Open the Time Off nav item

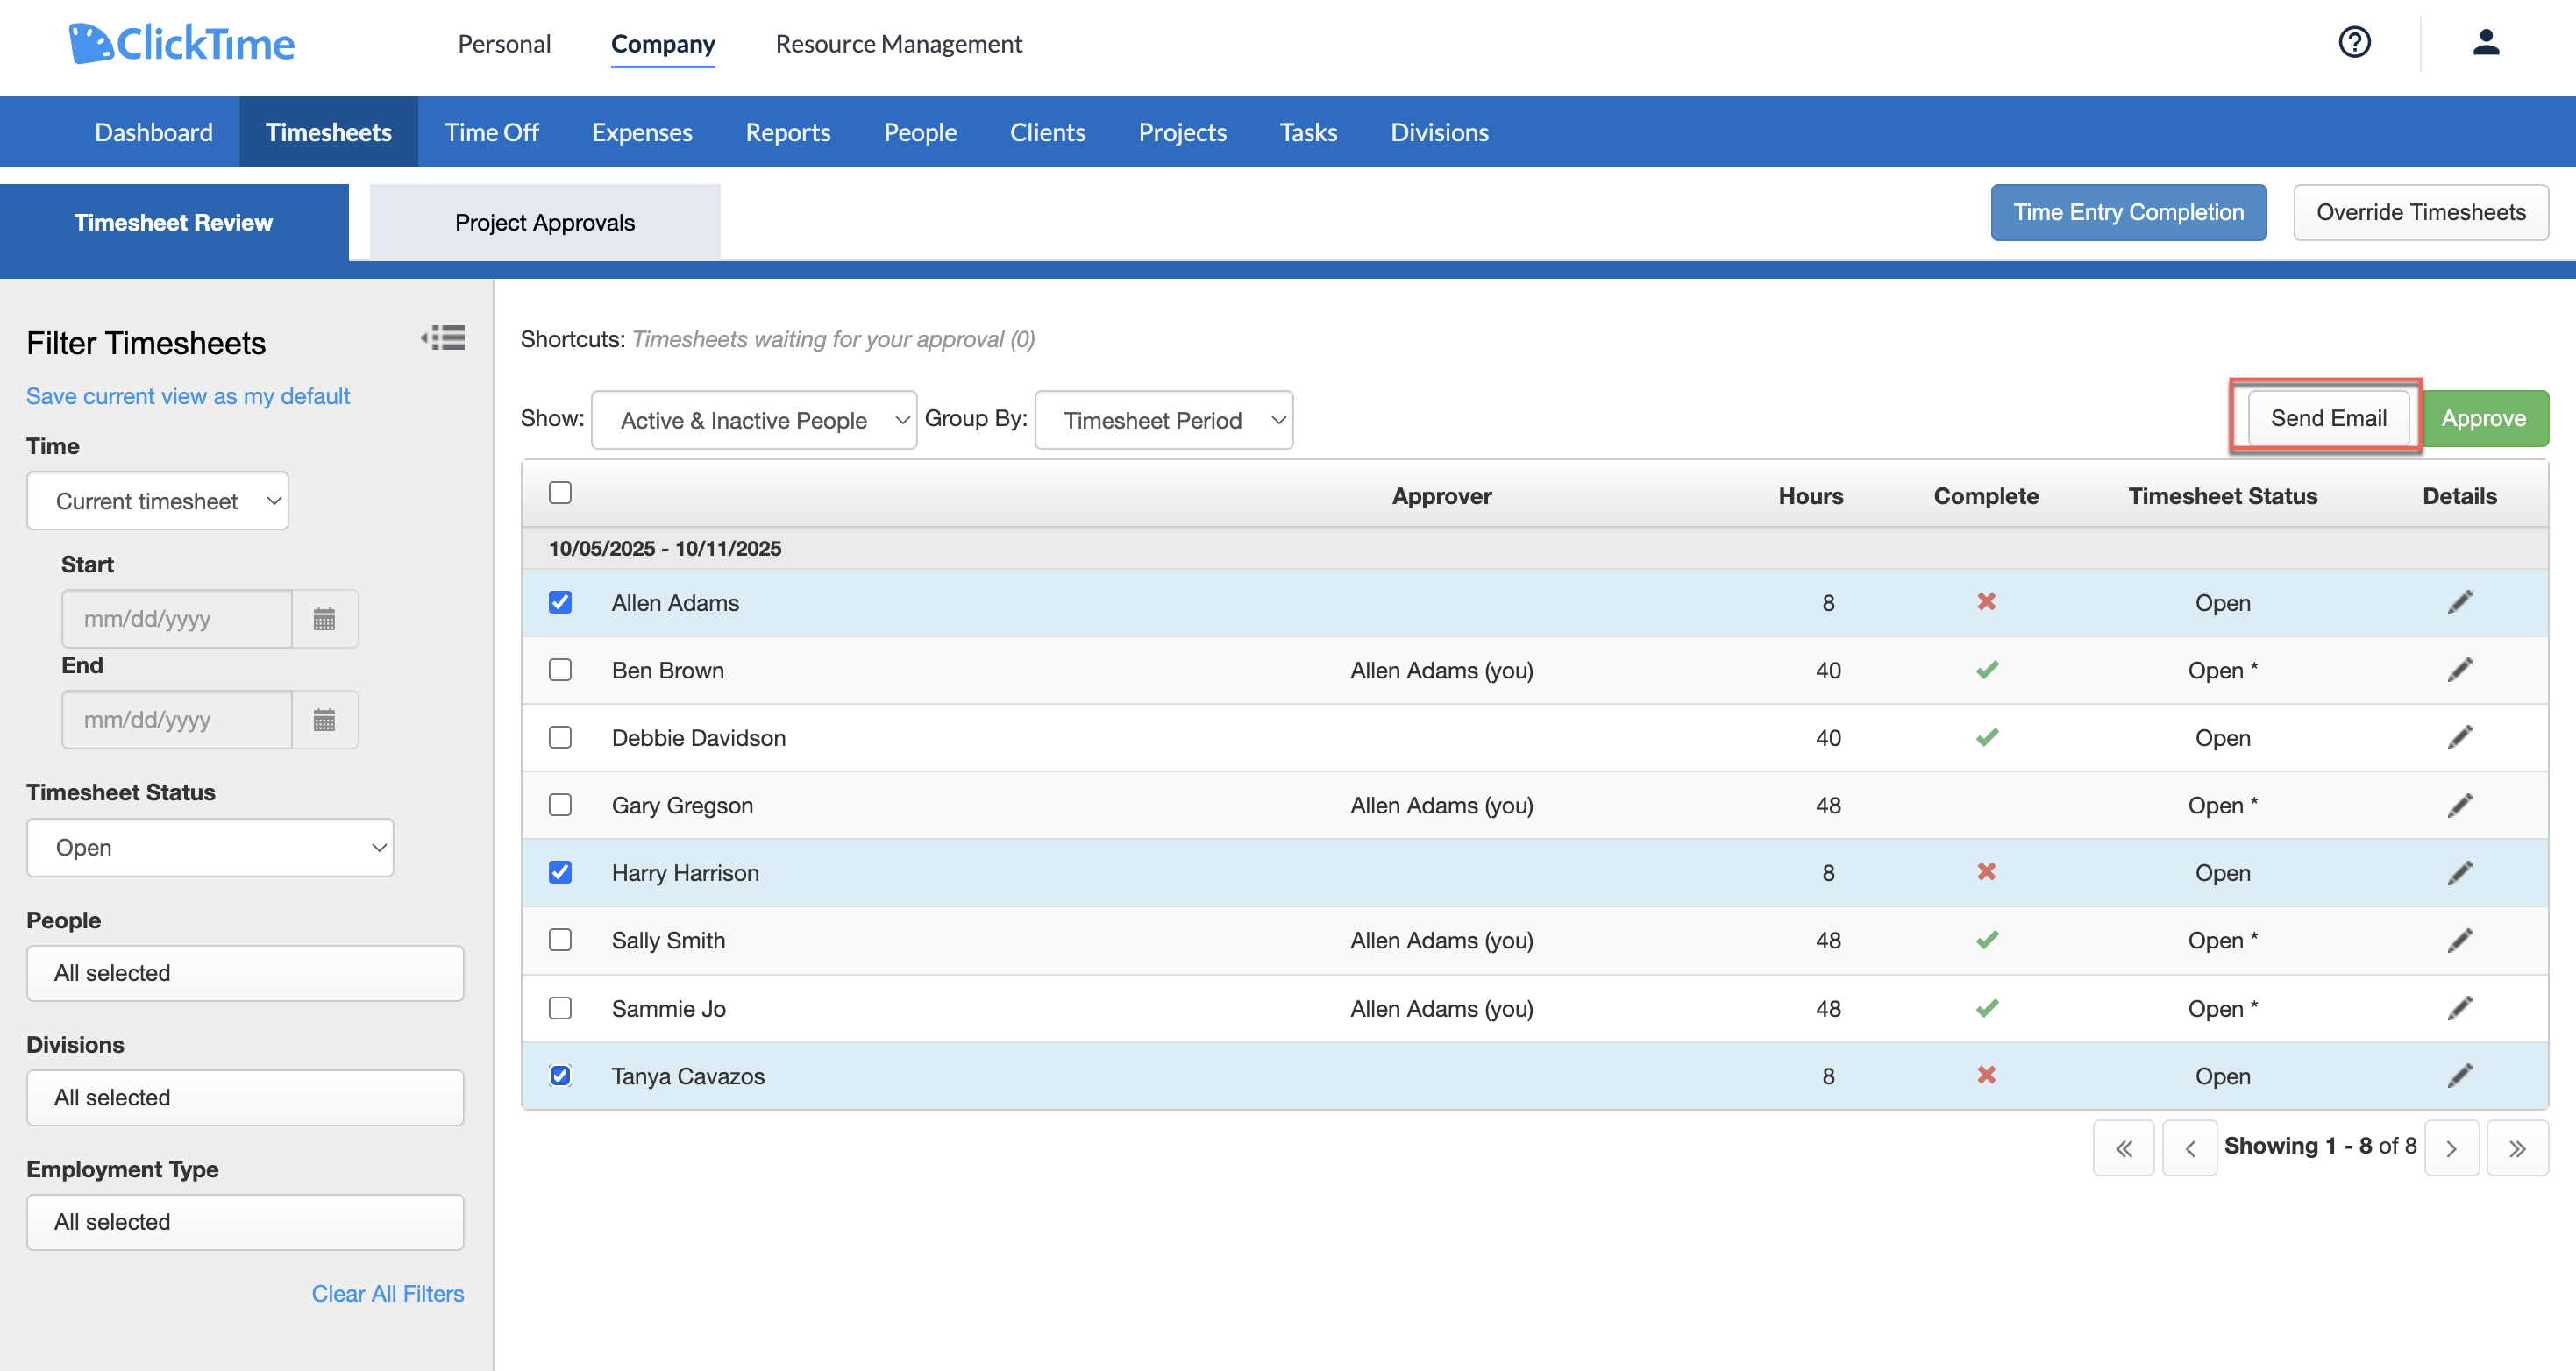[491, 132]
